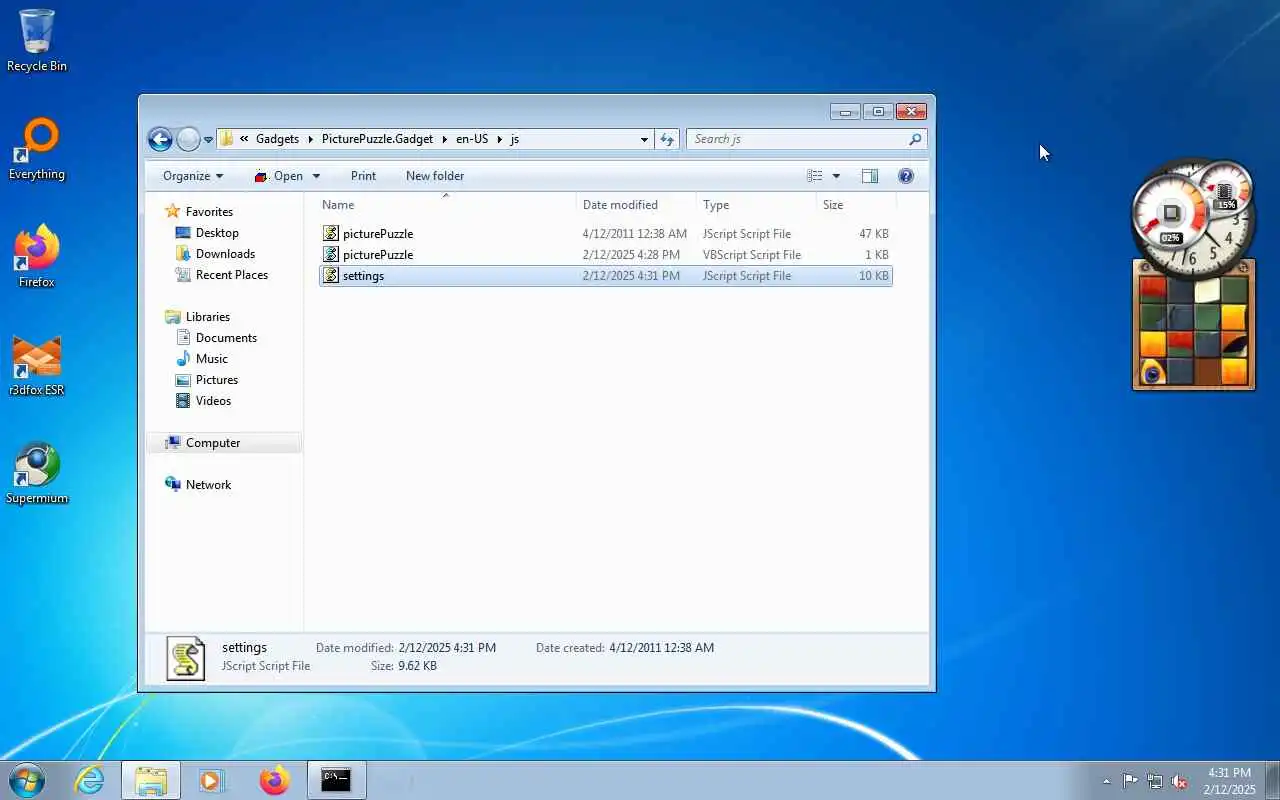Open the Explorer help icon
Image resolution: width=1280 pixels, height=800 pixels.
[906, 176]
